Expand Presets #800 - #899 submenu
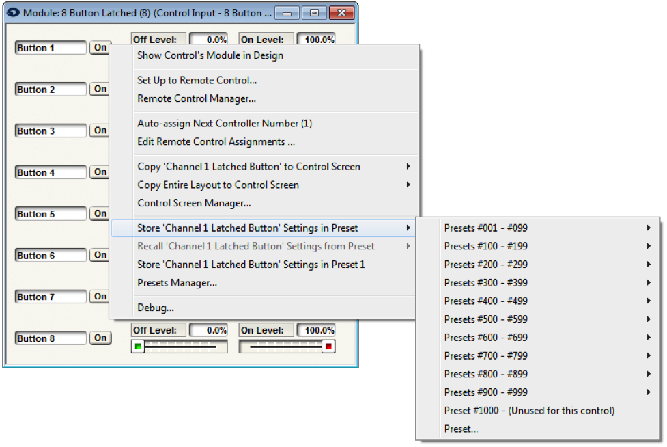667x447 pixels. click(538, 374)
